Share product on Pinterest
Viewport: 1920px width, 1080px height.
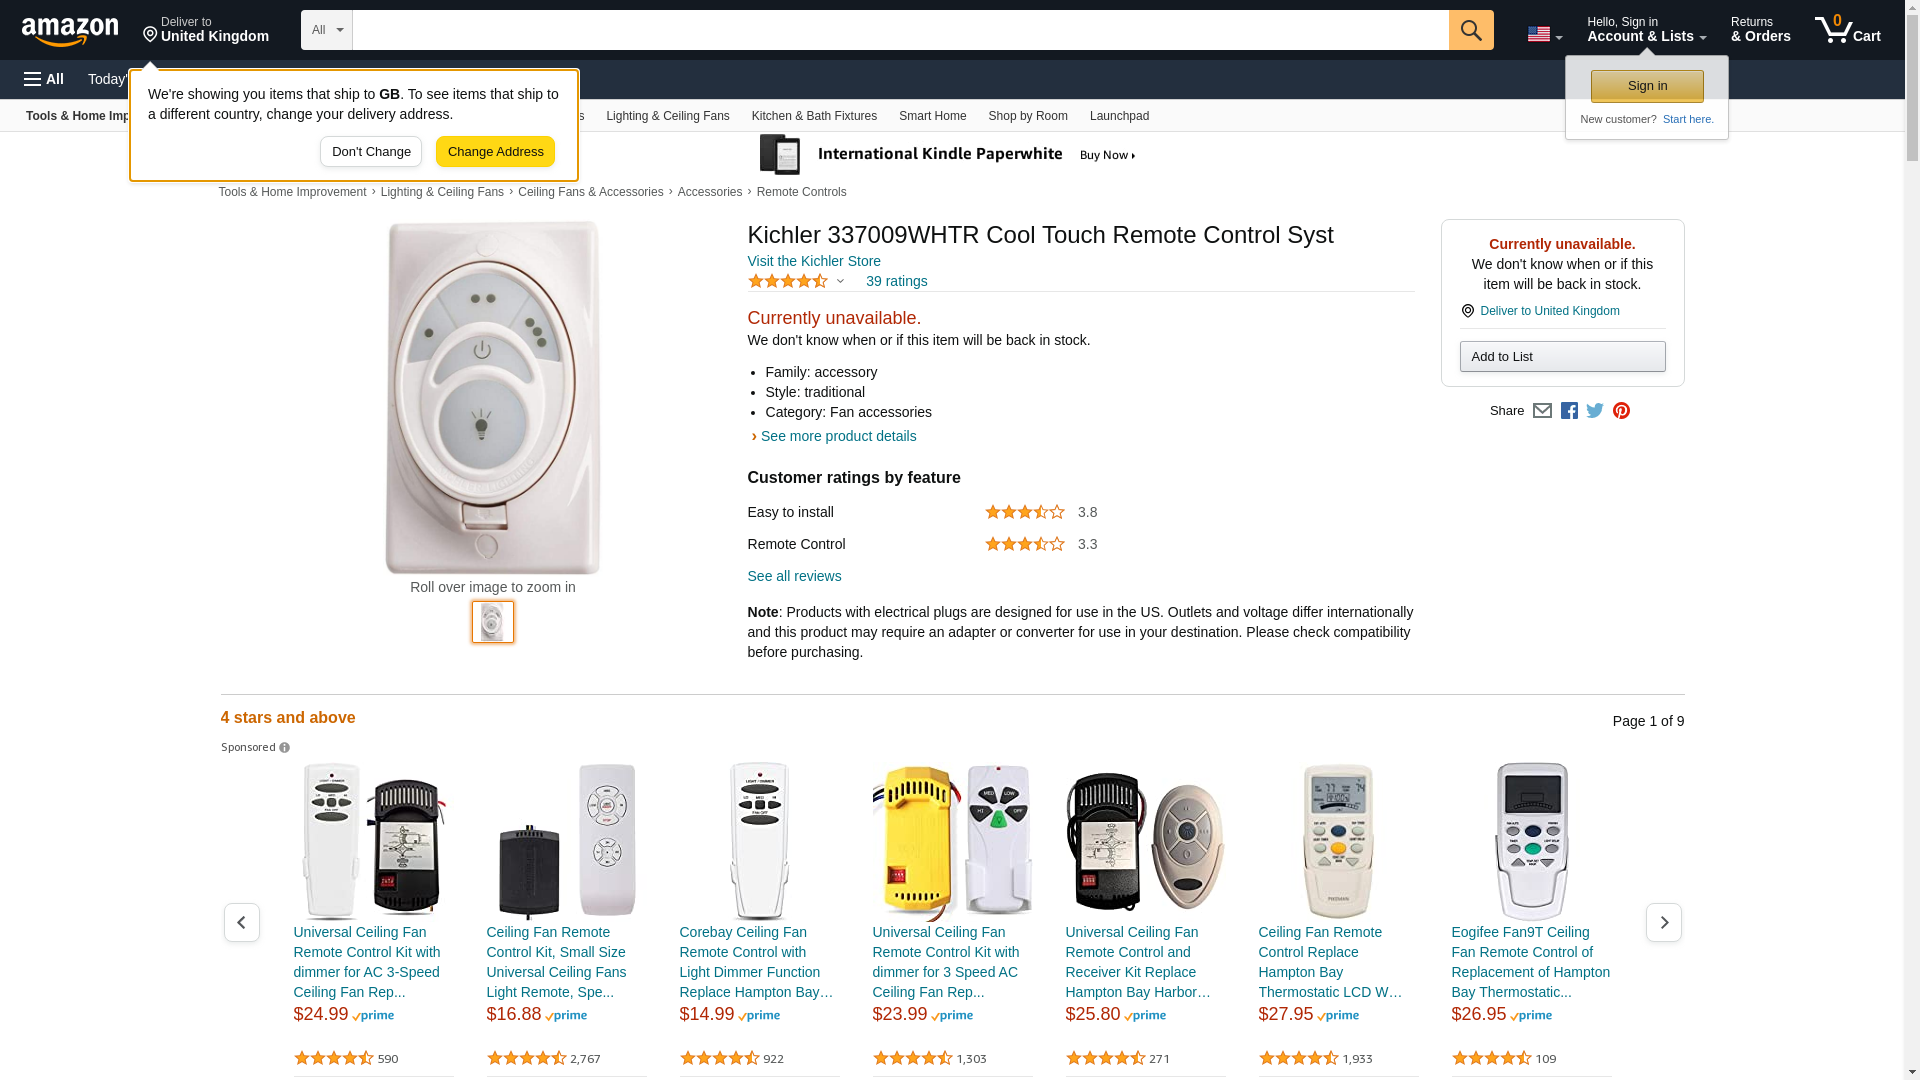tap(1621, 411)
